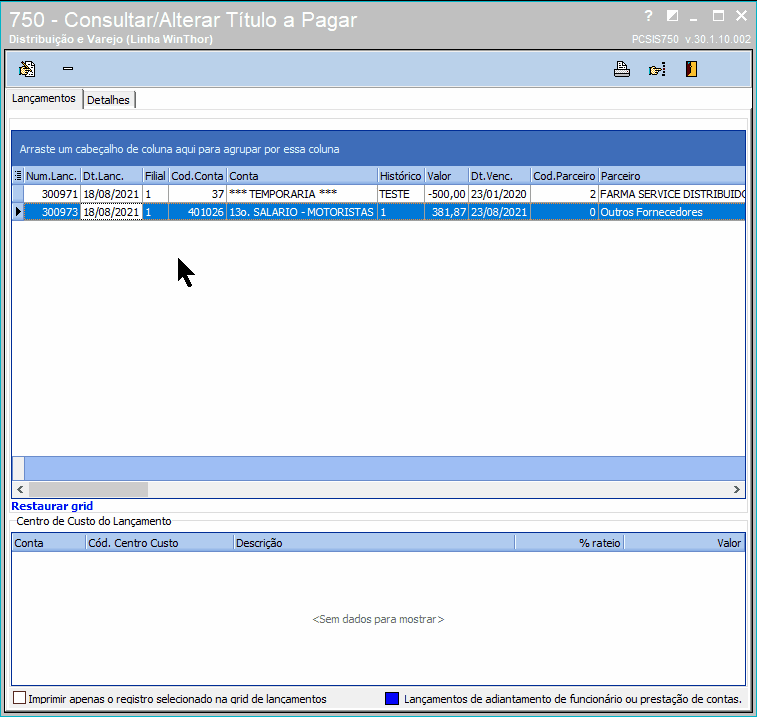Click the Parceiro column header
The image size is (757, 717).
(x=672, y=176)
